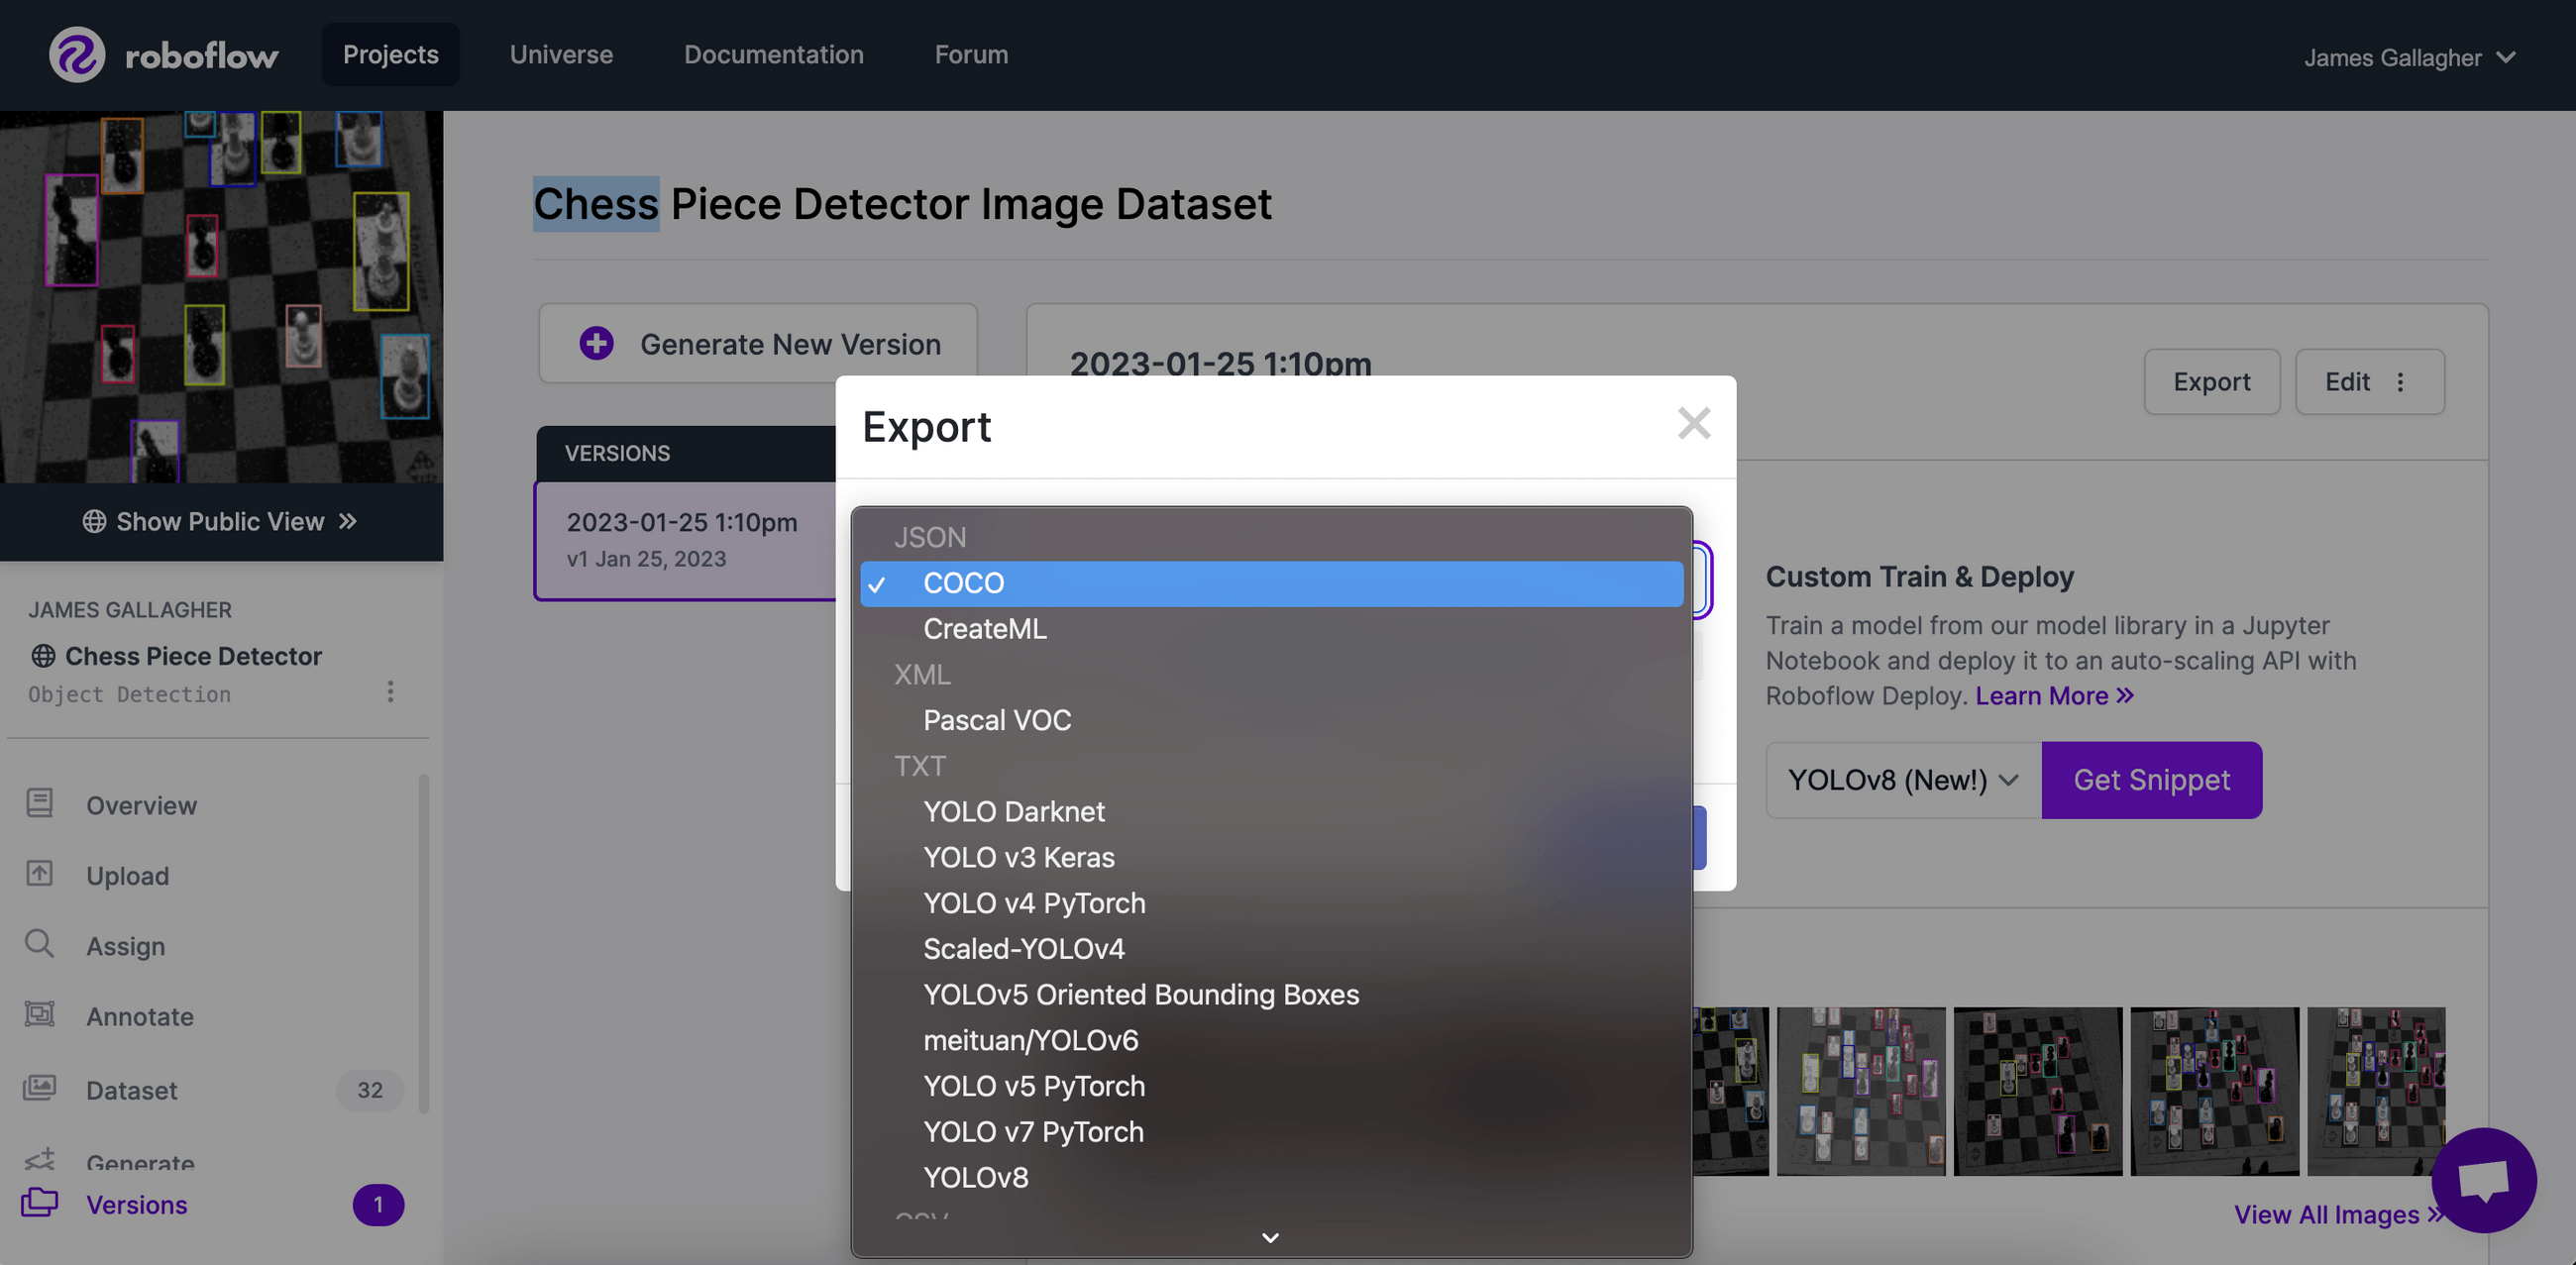Image resolution: width=2576 pixels, height=1265 pixels.
Task: Open Upload via the upload arrow icon
Action: (40, 874)
